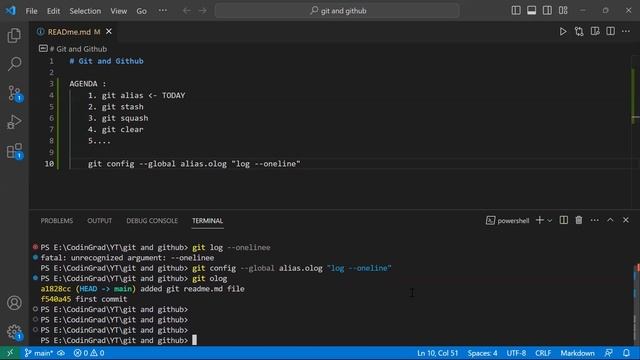Viewport: 640px width, 360px height.
Task: Select encoding via UTF-8 indicator
Action: coord(516,353)
